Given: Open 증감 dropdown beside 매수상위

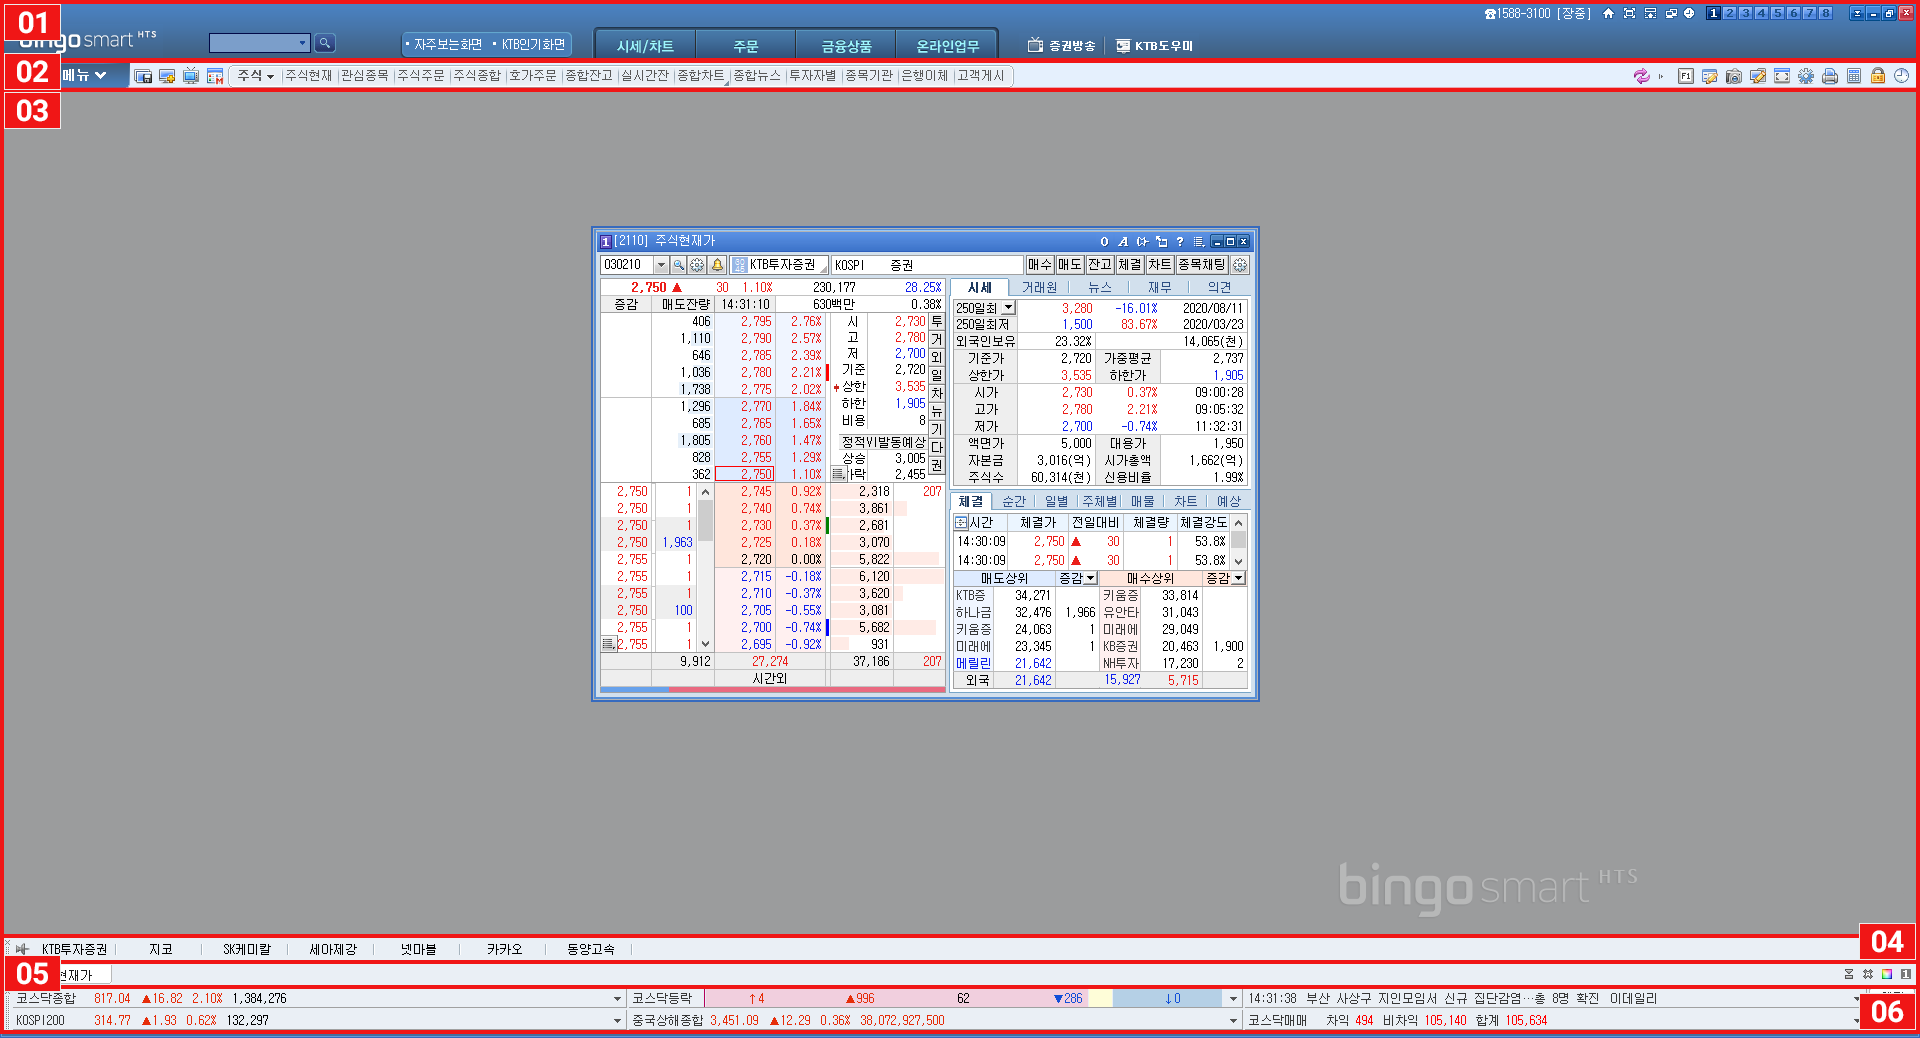Looking at the screenshot, I should point(1238,578).
